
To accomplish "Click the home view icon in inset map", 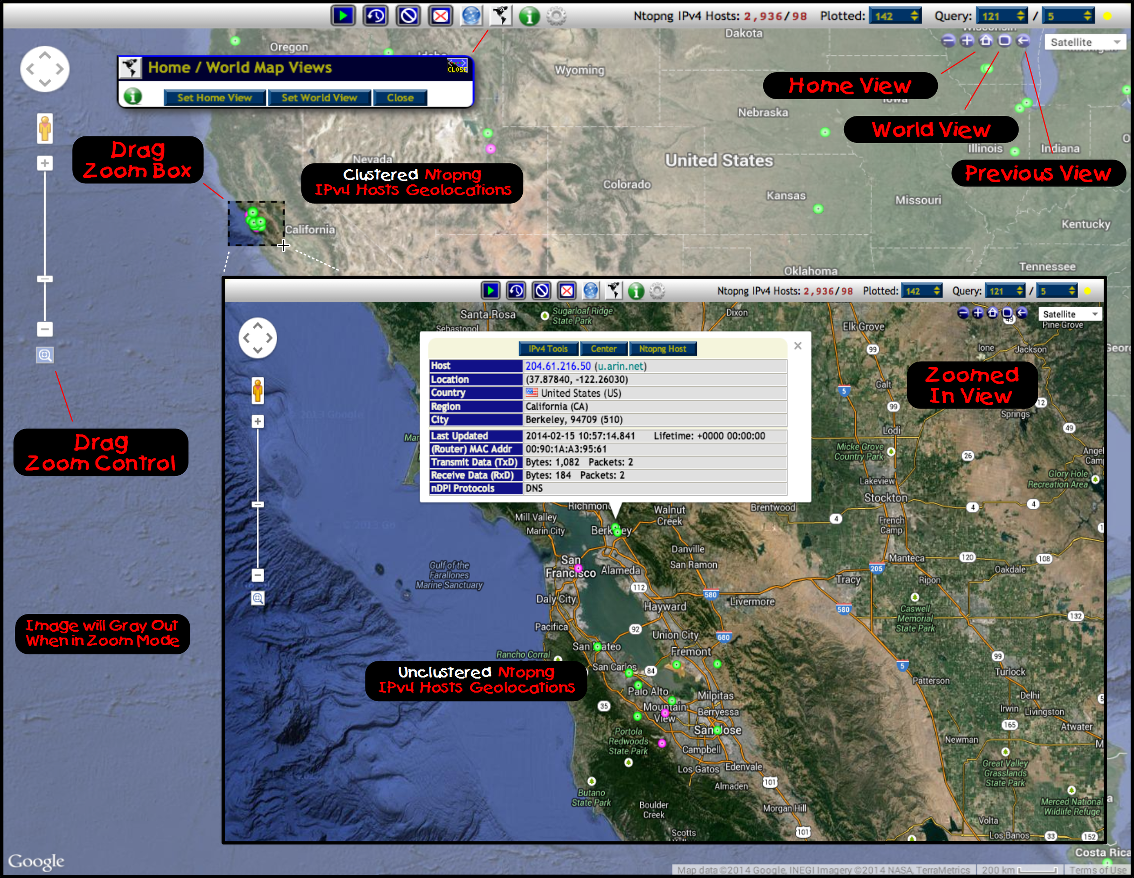I will [x=992, y=313].
